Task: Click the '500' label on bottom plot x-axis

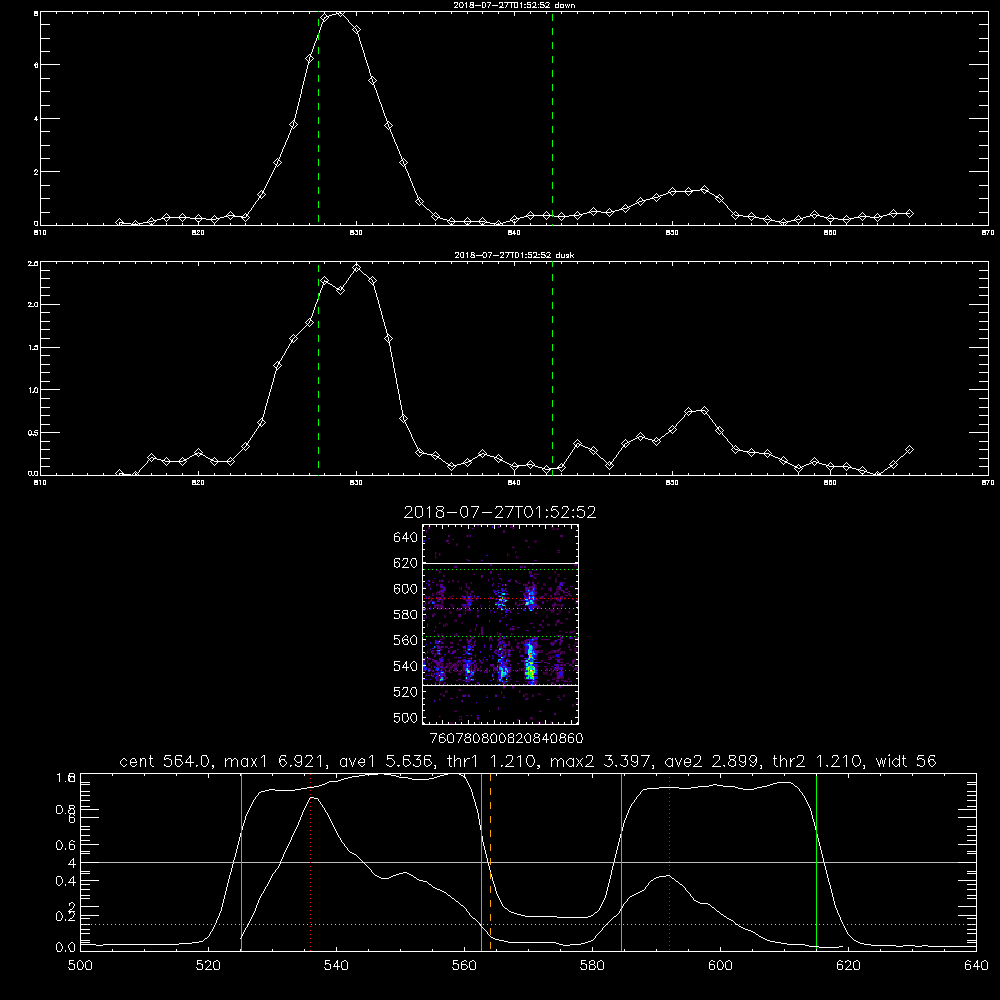Action: [x=80, y=966]
